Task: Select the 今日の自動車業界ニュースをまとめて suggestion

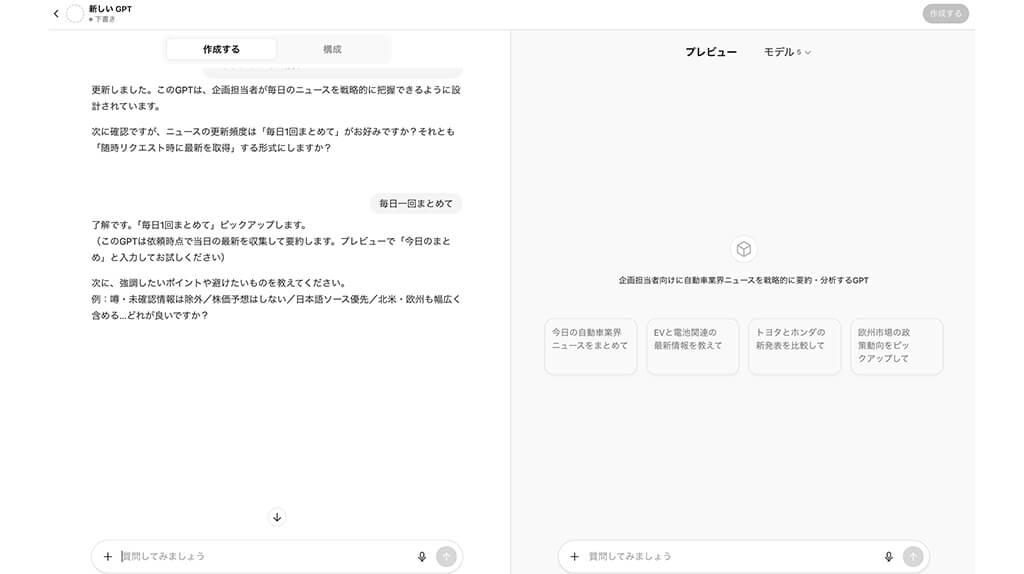Action: click(590, 346)
